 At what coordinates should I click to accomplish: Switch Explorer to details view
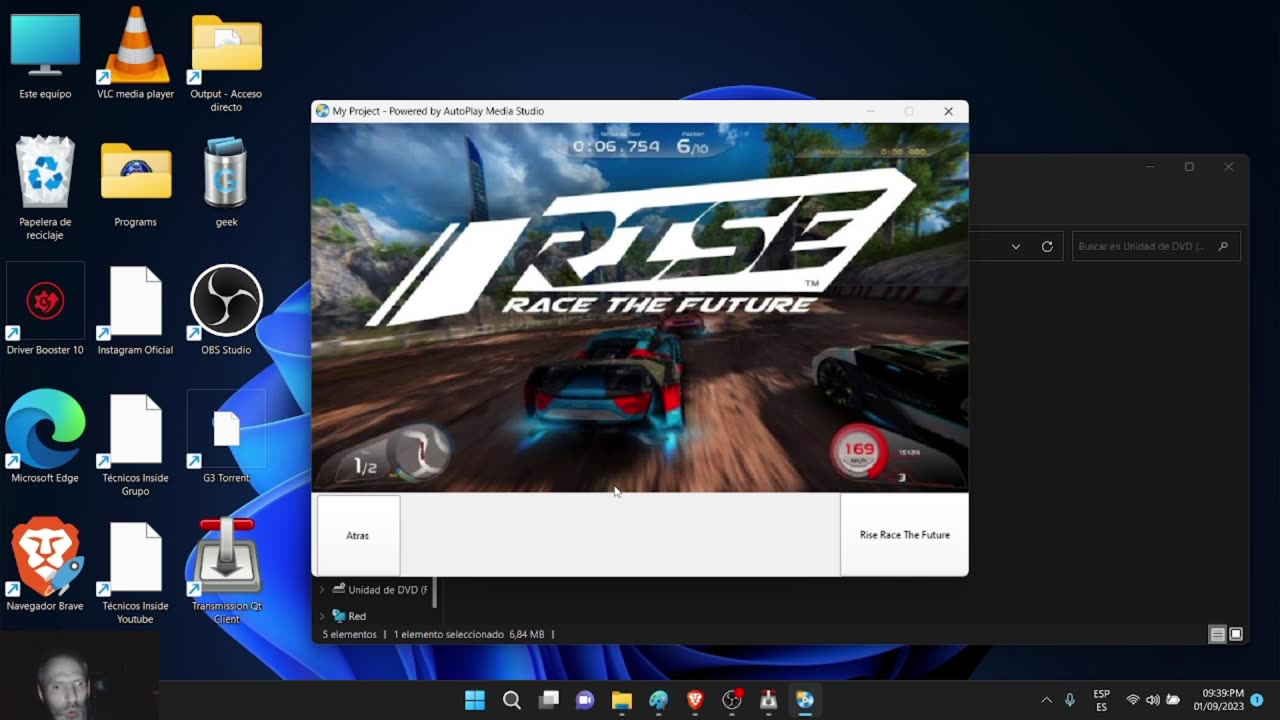(x=1217, y=634)
